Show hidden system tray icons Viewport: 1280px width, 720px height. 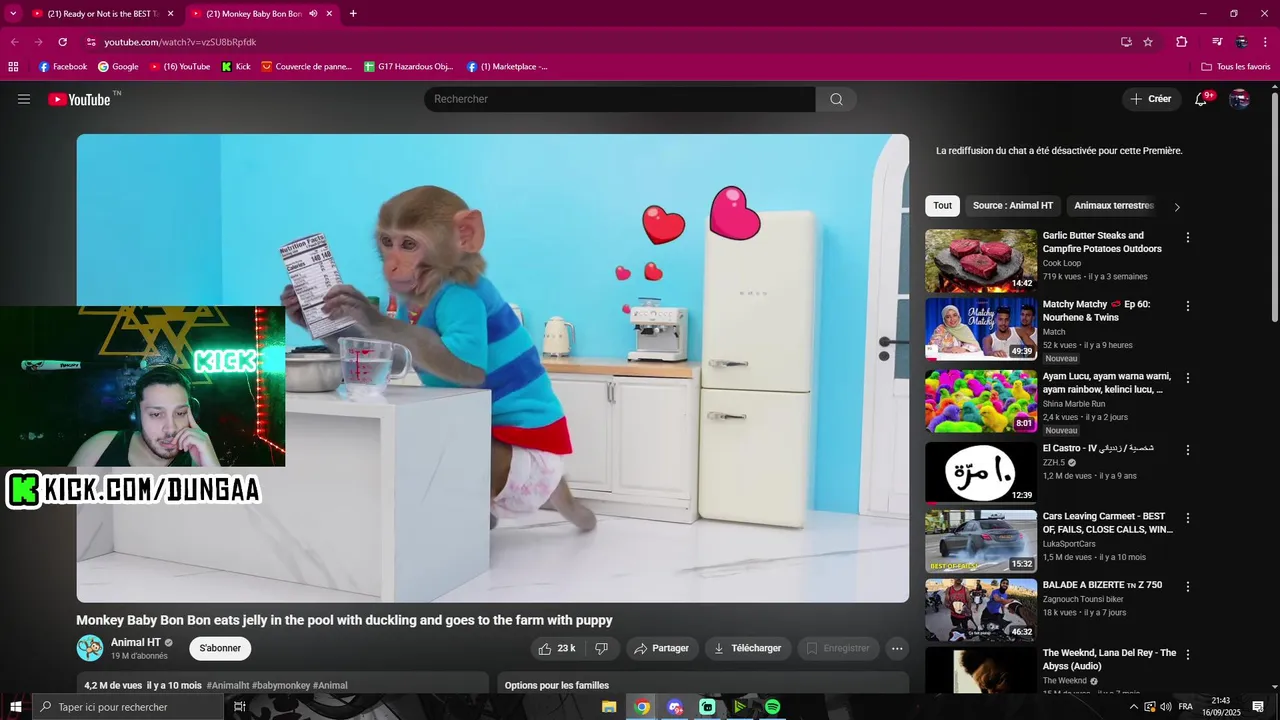[x=1133, y=707]
